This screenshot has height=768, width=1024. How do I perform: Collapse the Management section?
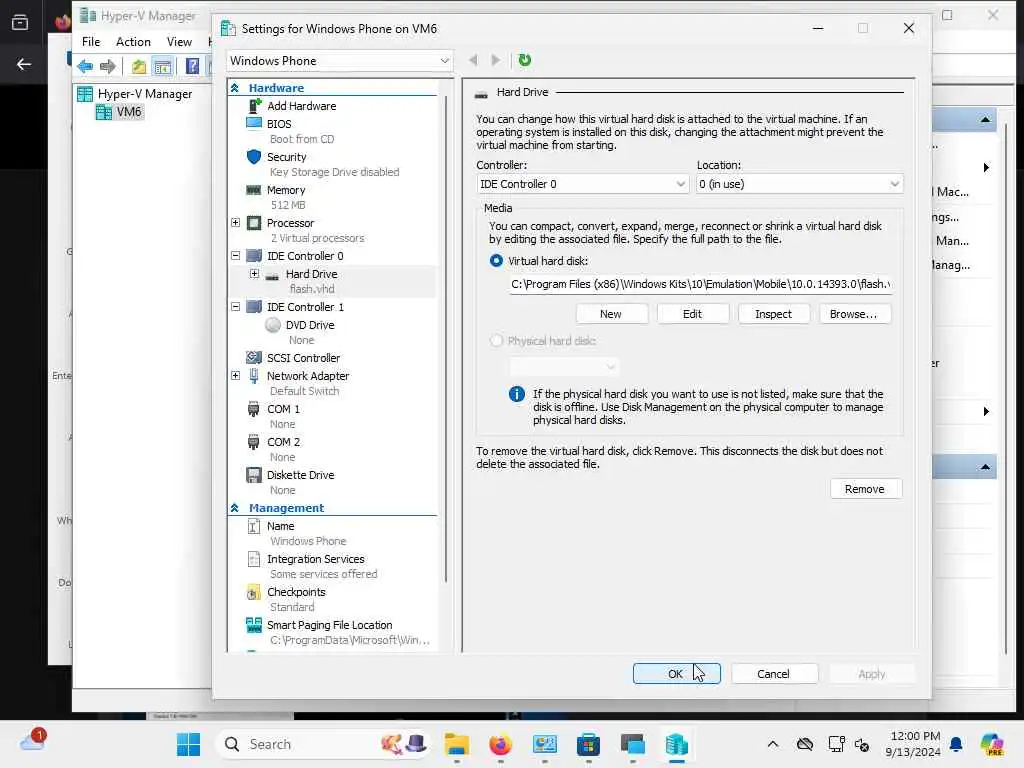coord(235,507)
